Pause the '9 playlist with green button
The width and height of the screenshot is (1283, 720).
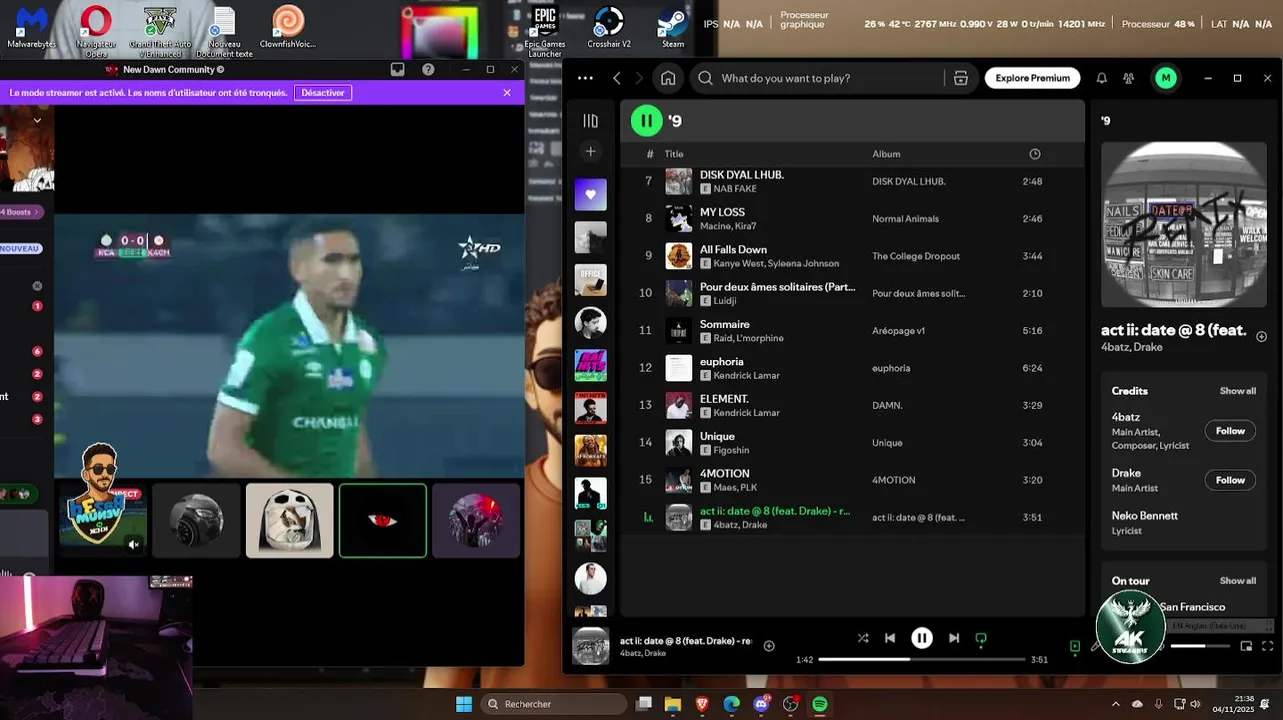click(646, 121)
